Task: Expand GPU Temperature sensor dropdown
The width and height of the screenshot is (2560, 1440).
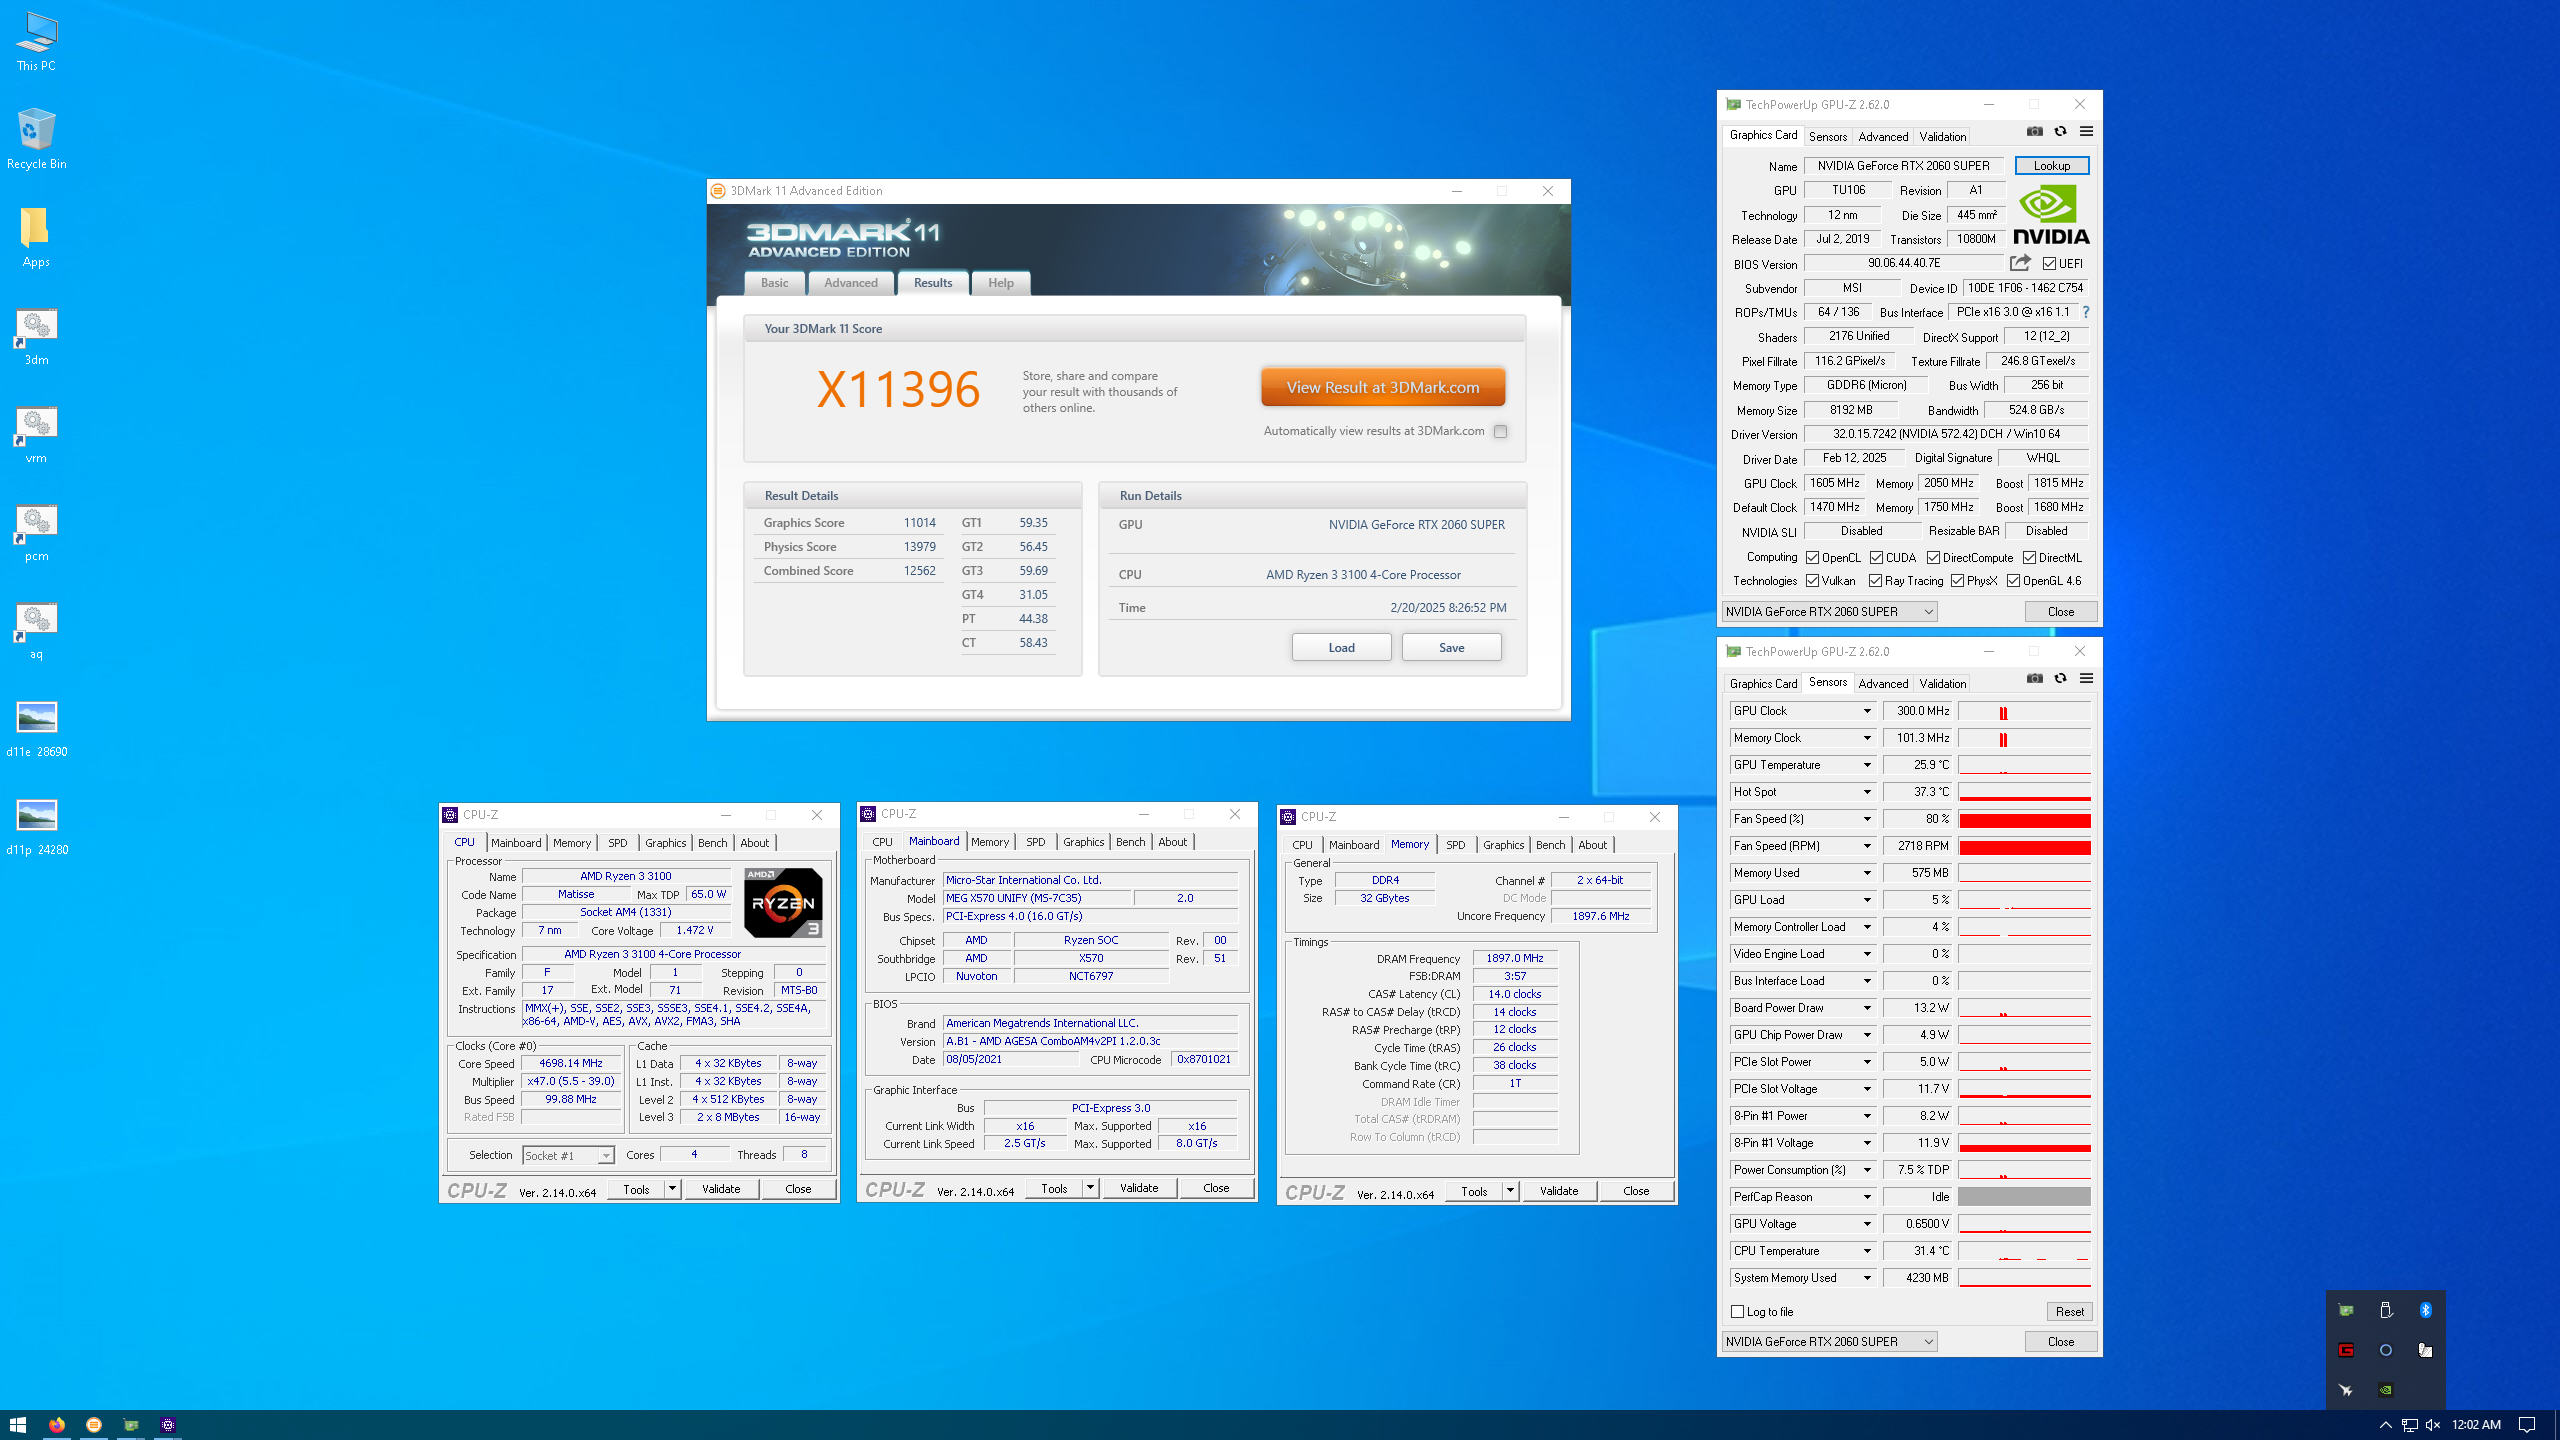Action: 1866,765
